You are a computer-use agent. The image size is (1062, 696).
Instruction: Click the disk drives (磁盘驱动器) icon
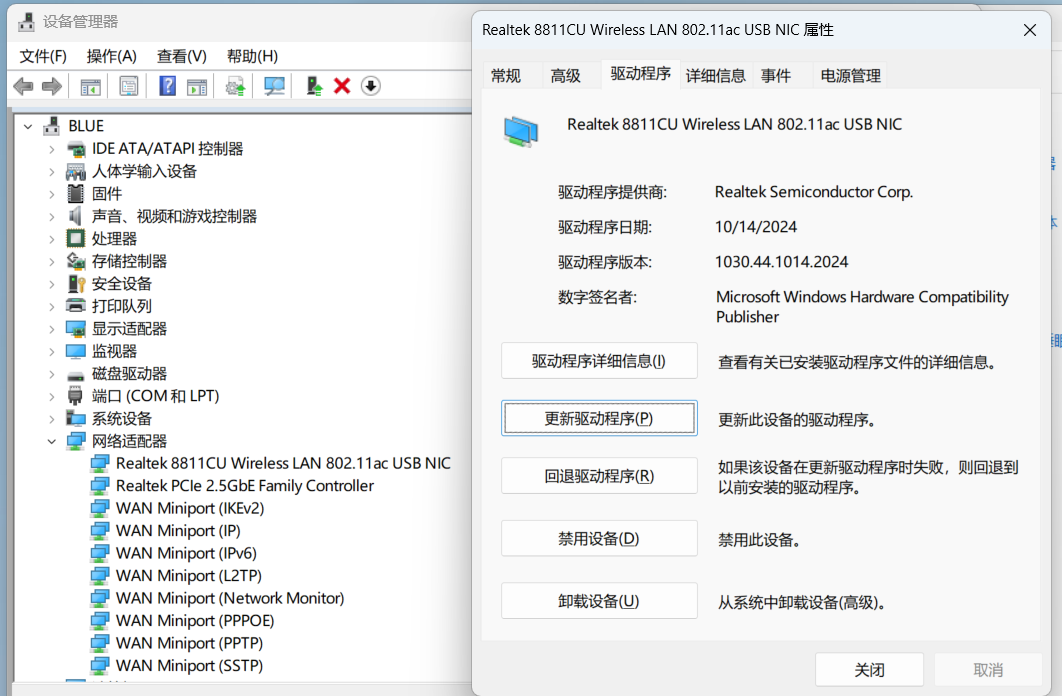click(x=76, y=375)
